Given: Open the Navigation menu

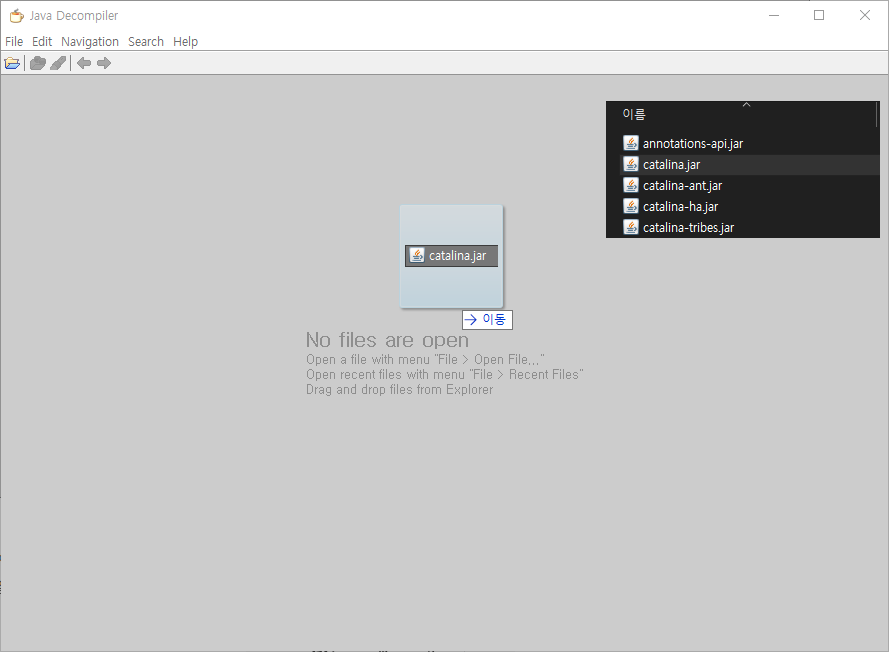Looking at the screenshot, I should pyautogui.click(x=89, y=41).
